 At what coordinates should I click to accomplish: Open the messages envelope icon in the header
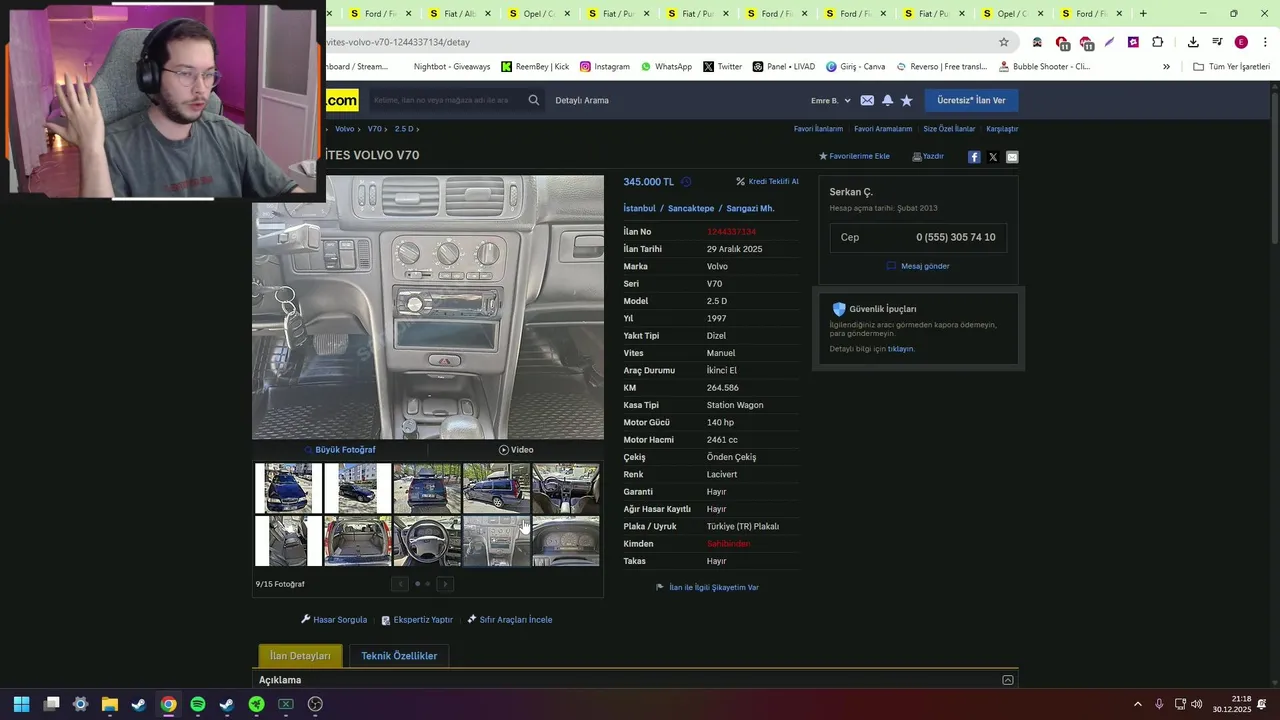point(867,100)
